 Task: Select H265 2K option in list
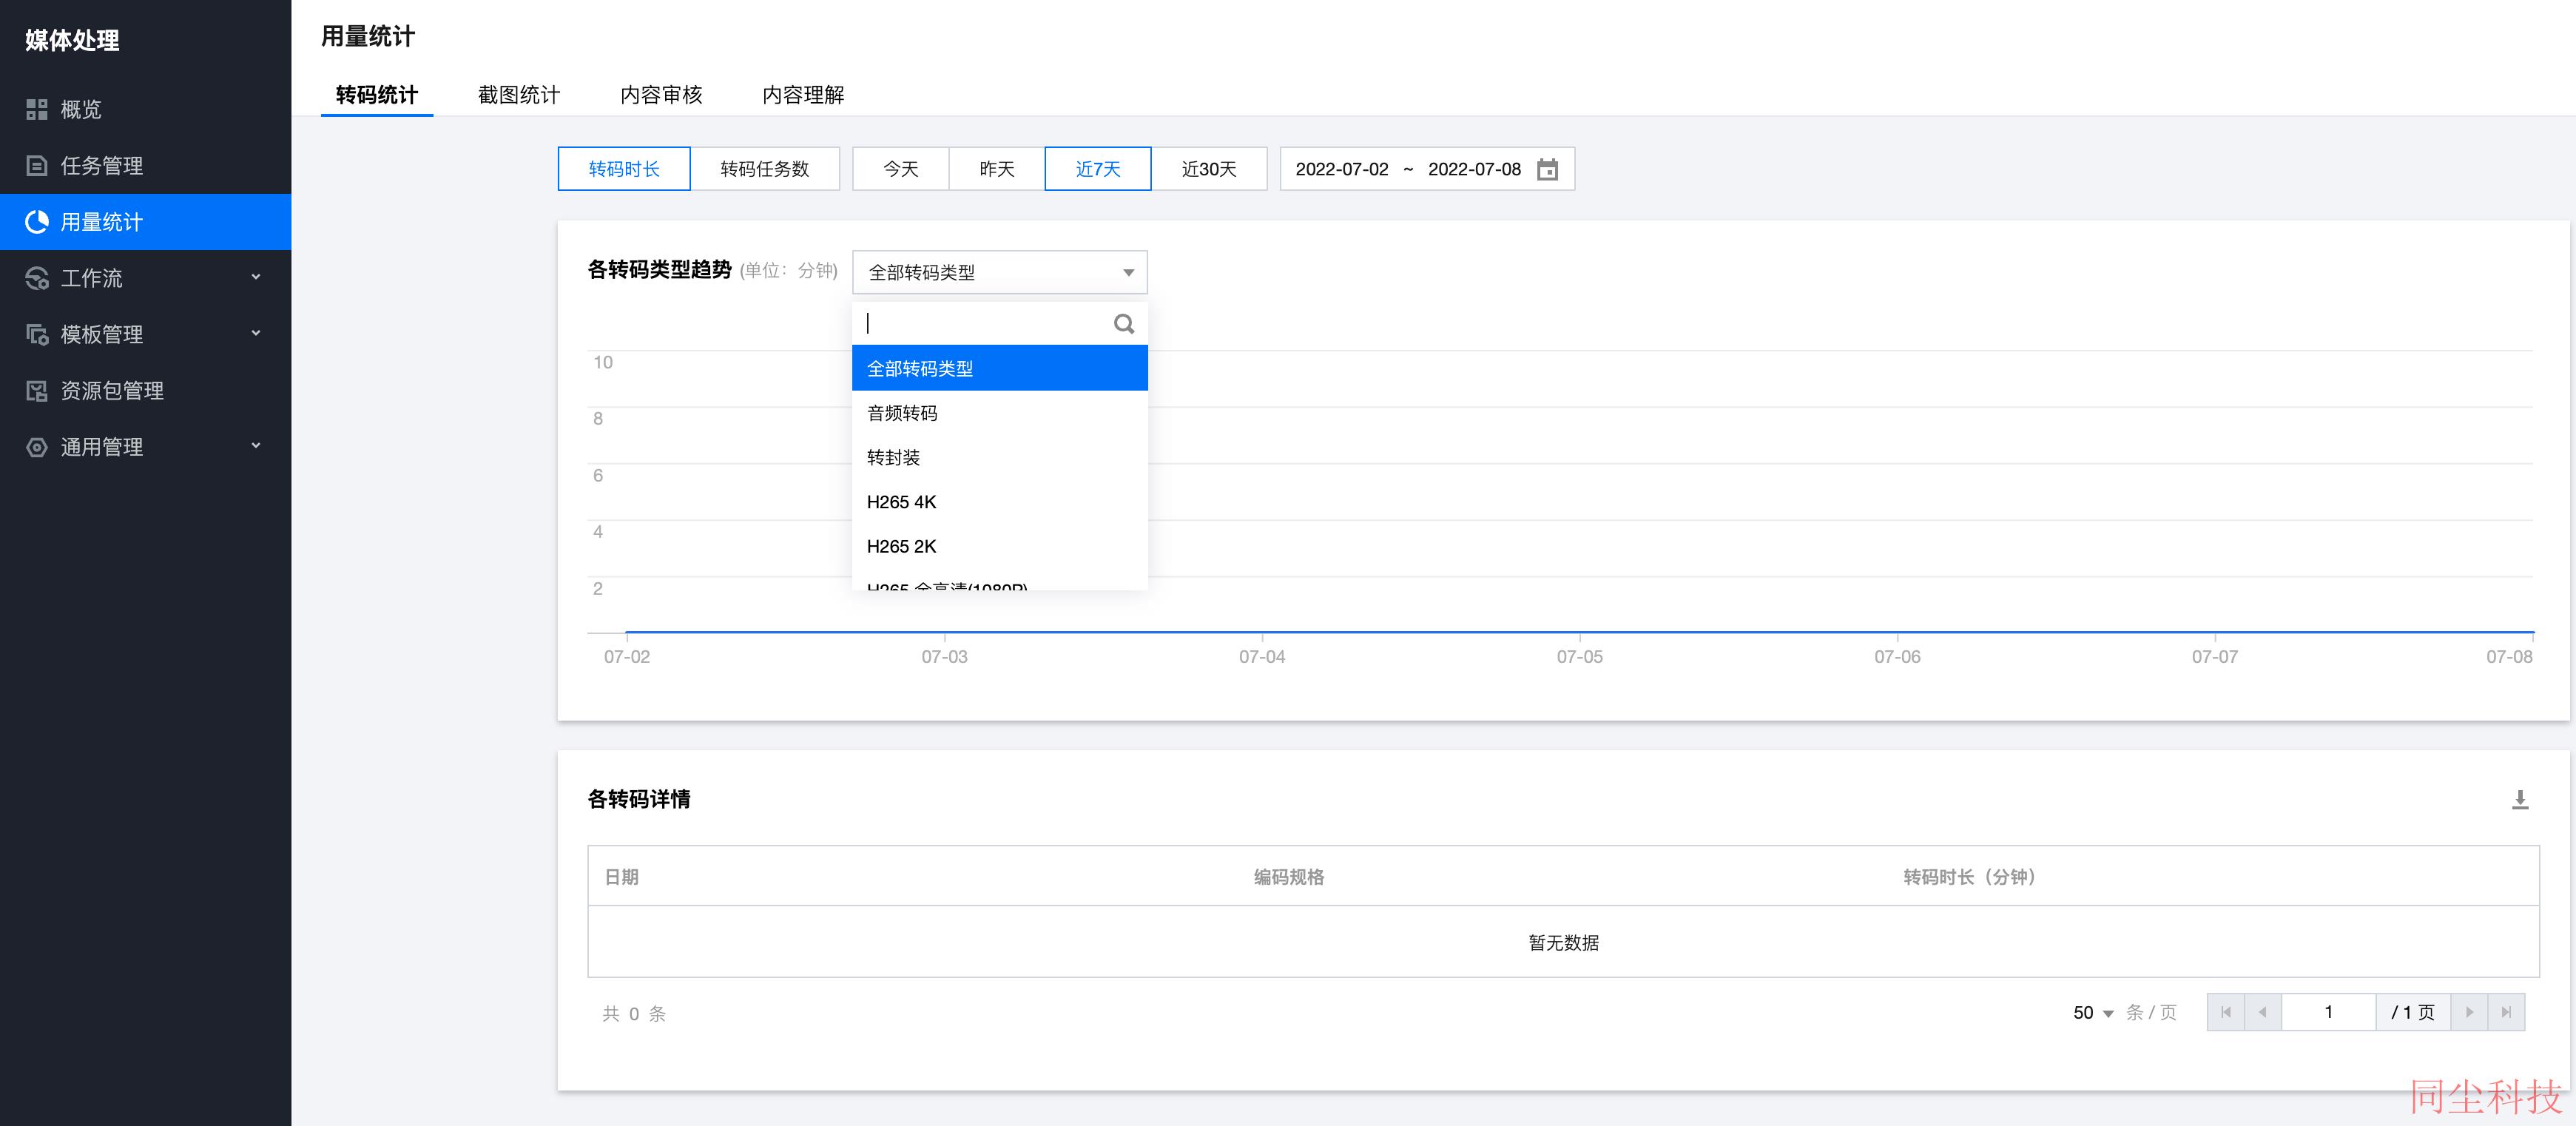pos(999,546)
